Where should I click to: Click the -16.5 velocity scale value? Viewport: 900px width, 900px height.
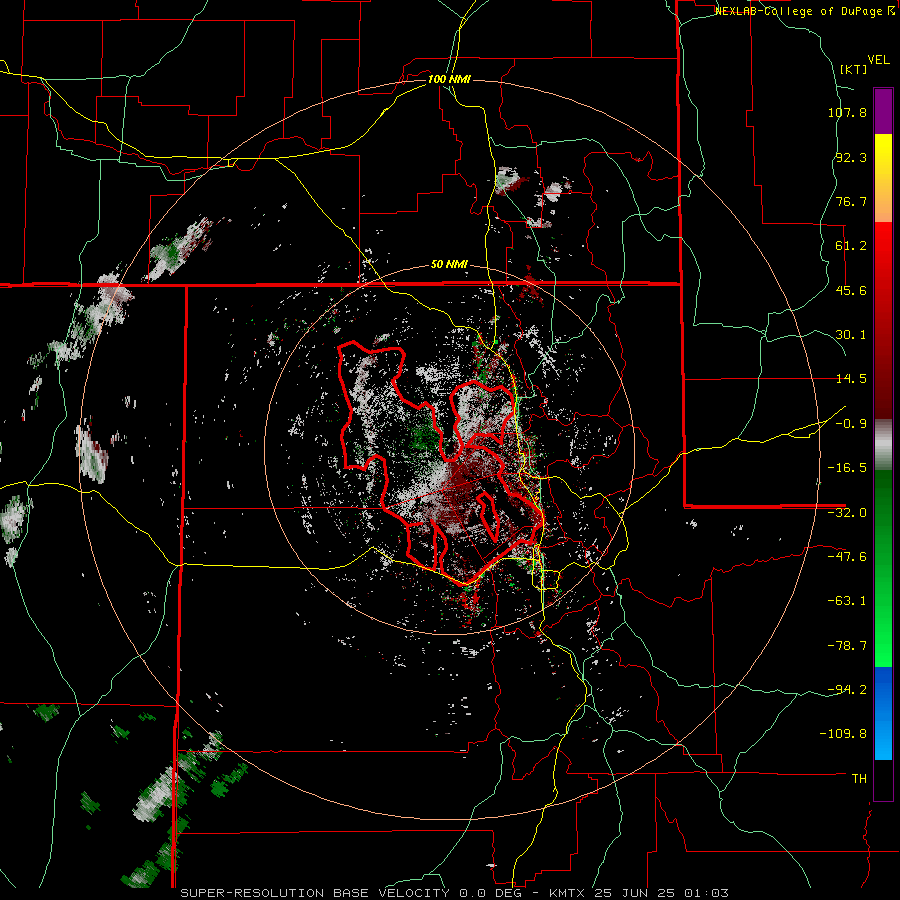click(x=847, y=468)
